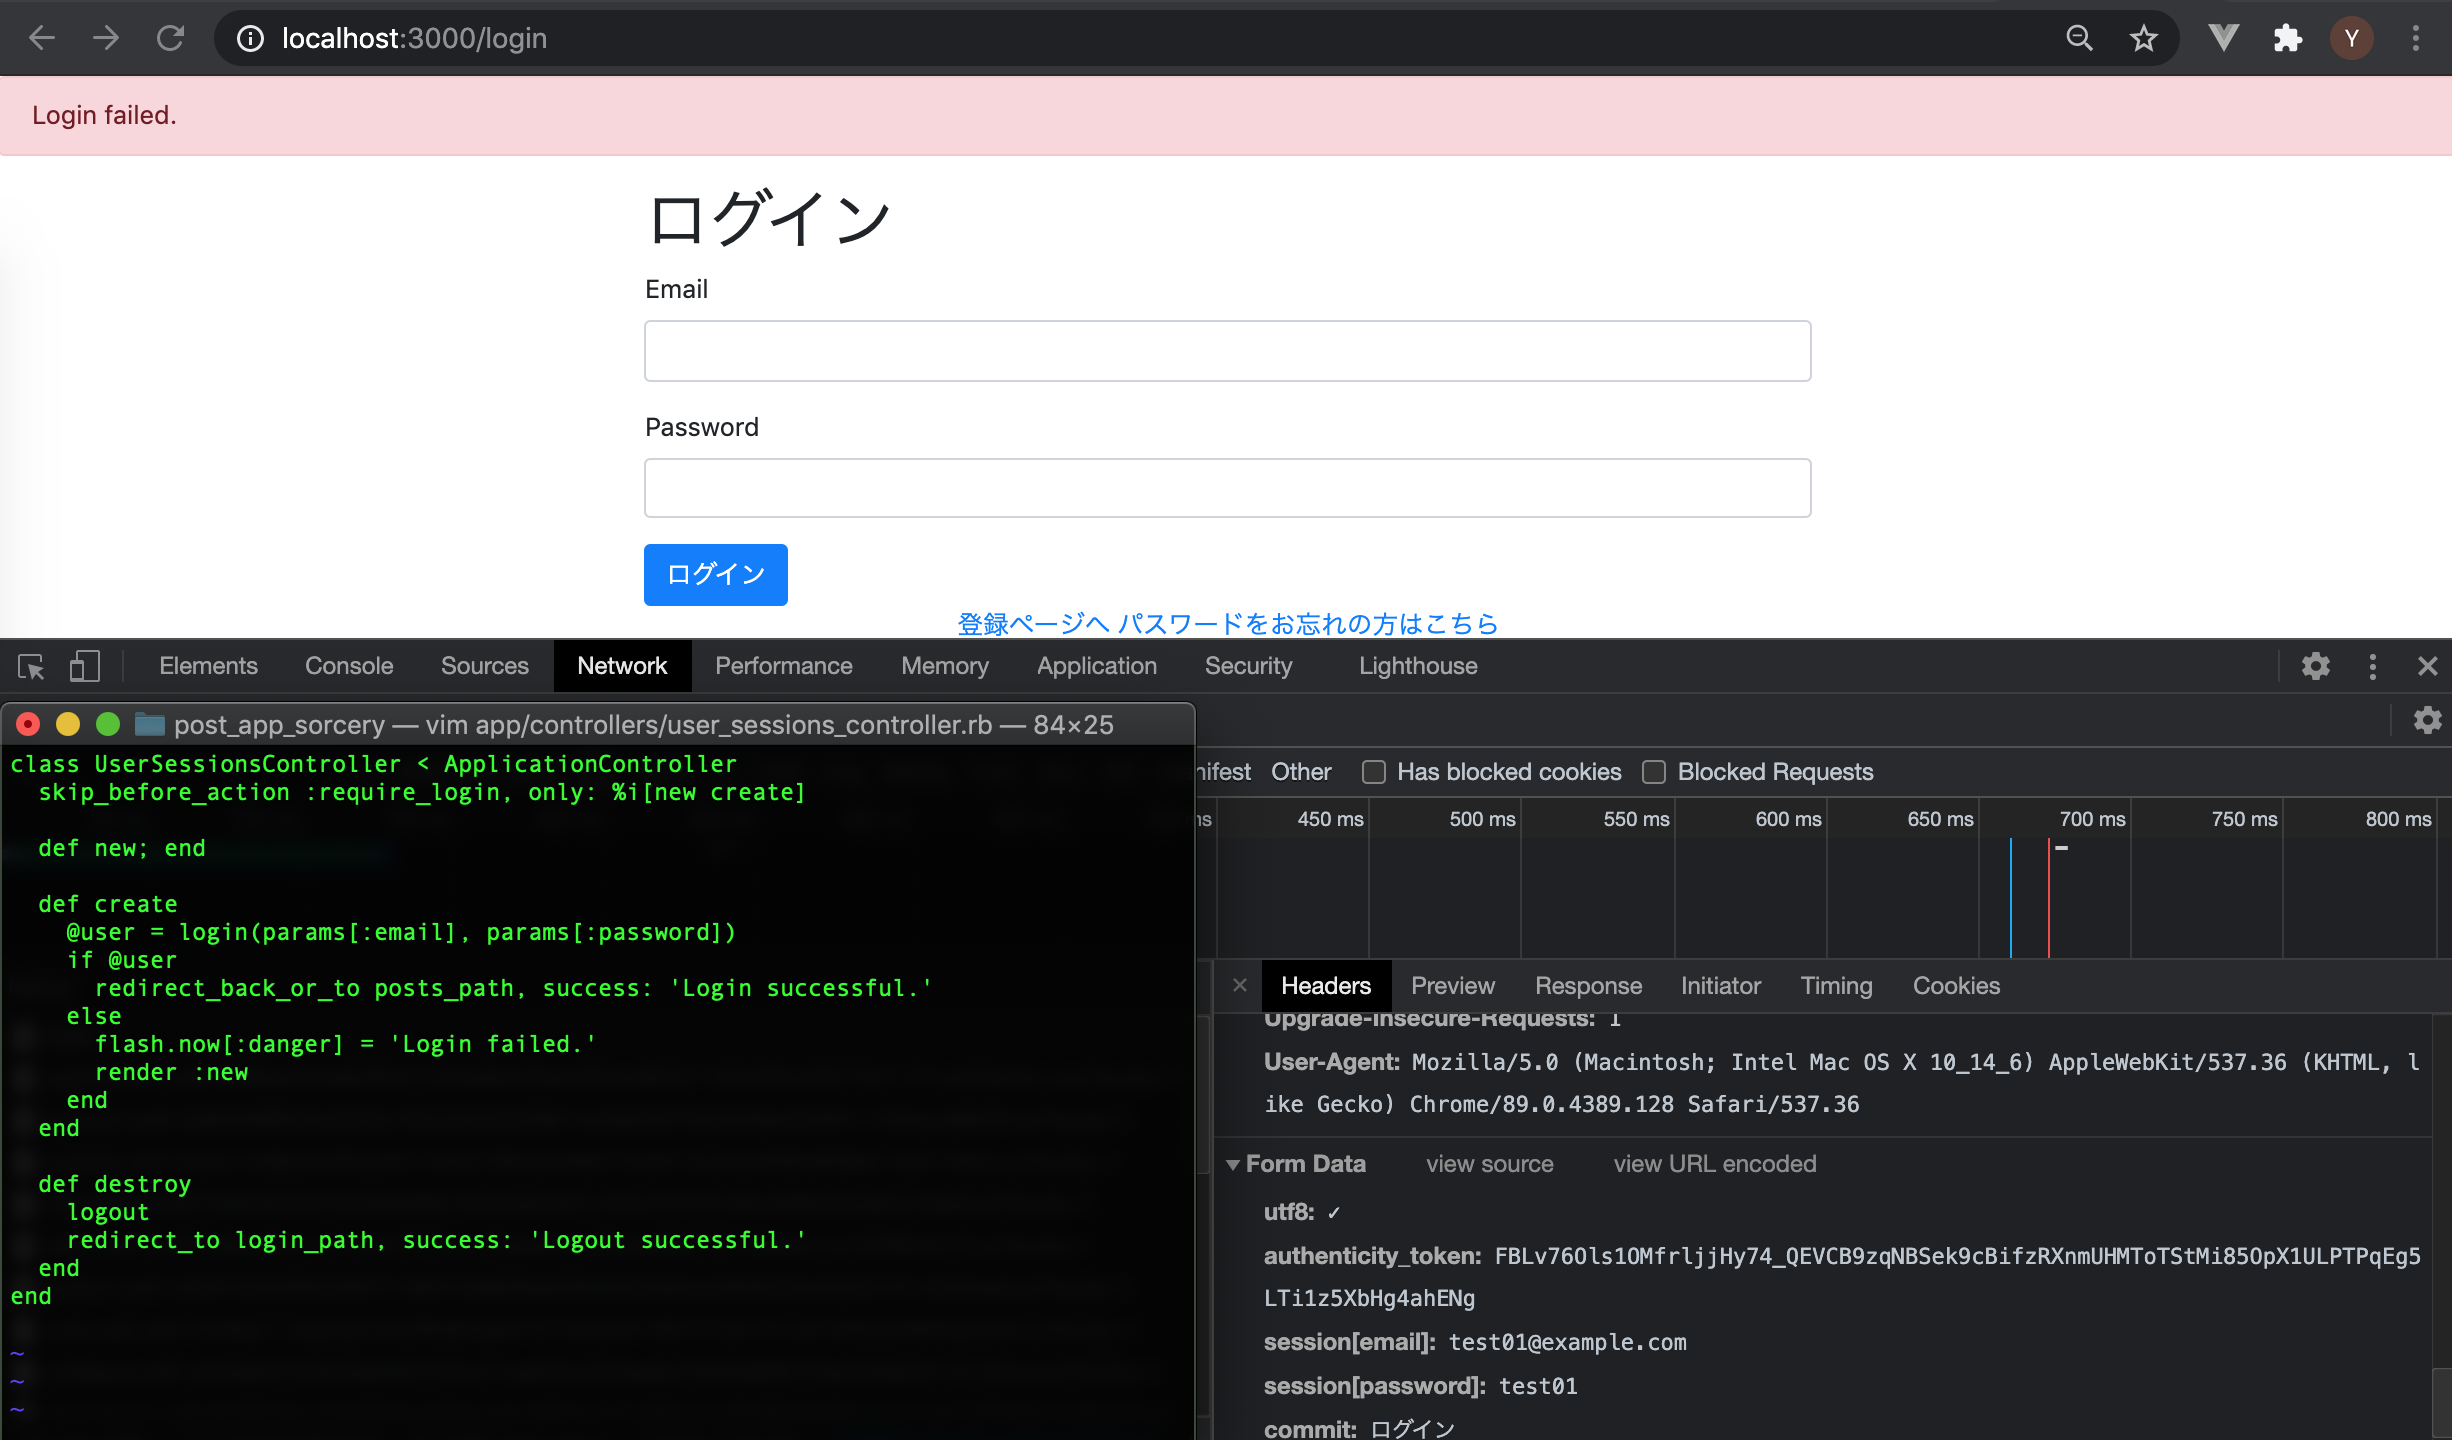
Task: Open the Chrome profile avatar Y
Action: tap(2351, 38)
